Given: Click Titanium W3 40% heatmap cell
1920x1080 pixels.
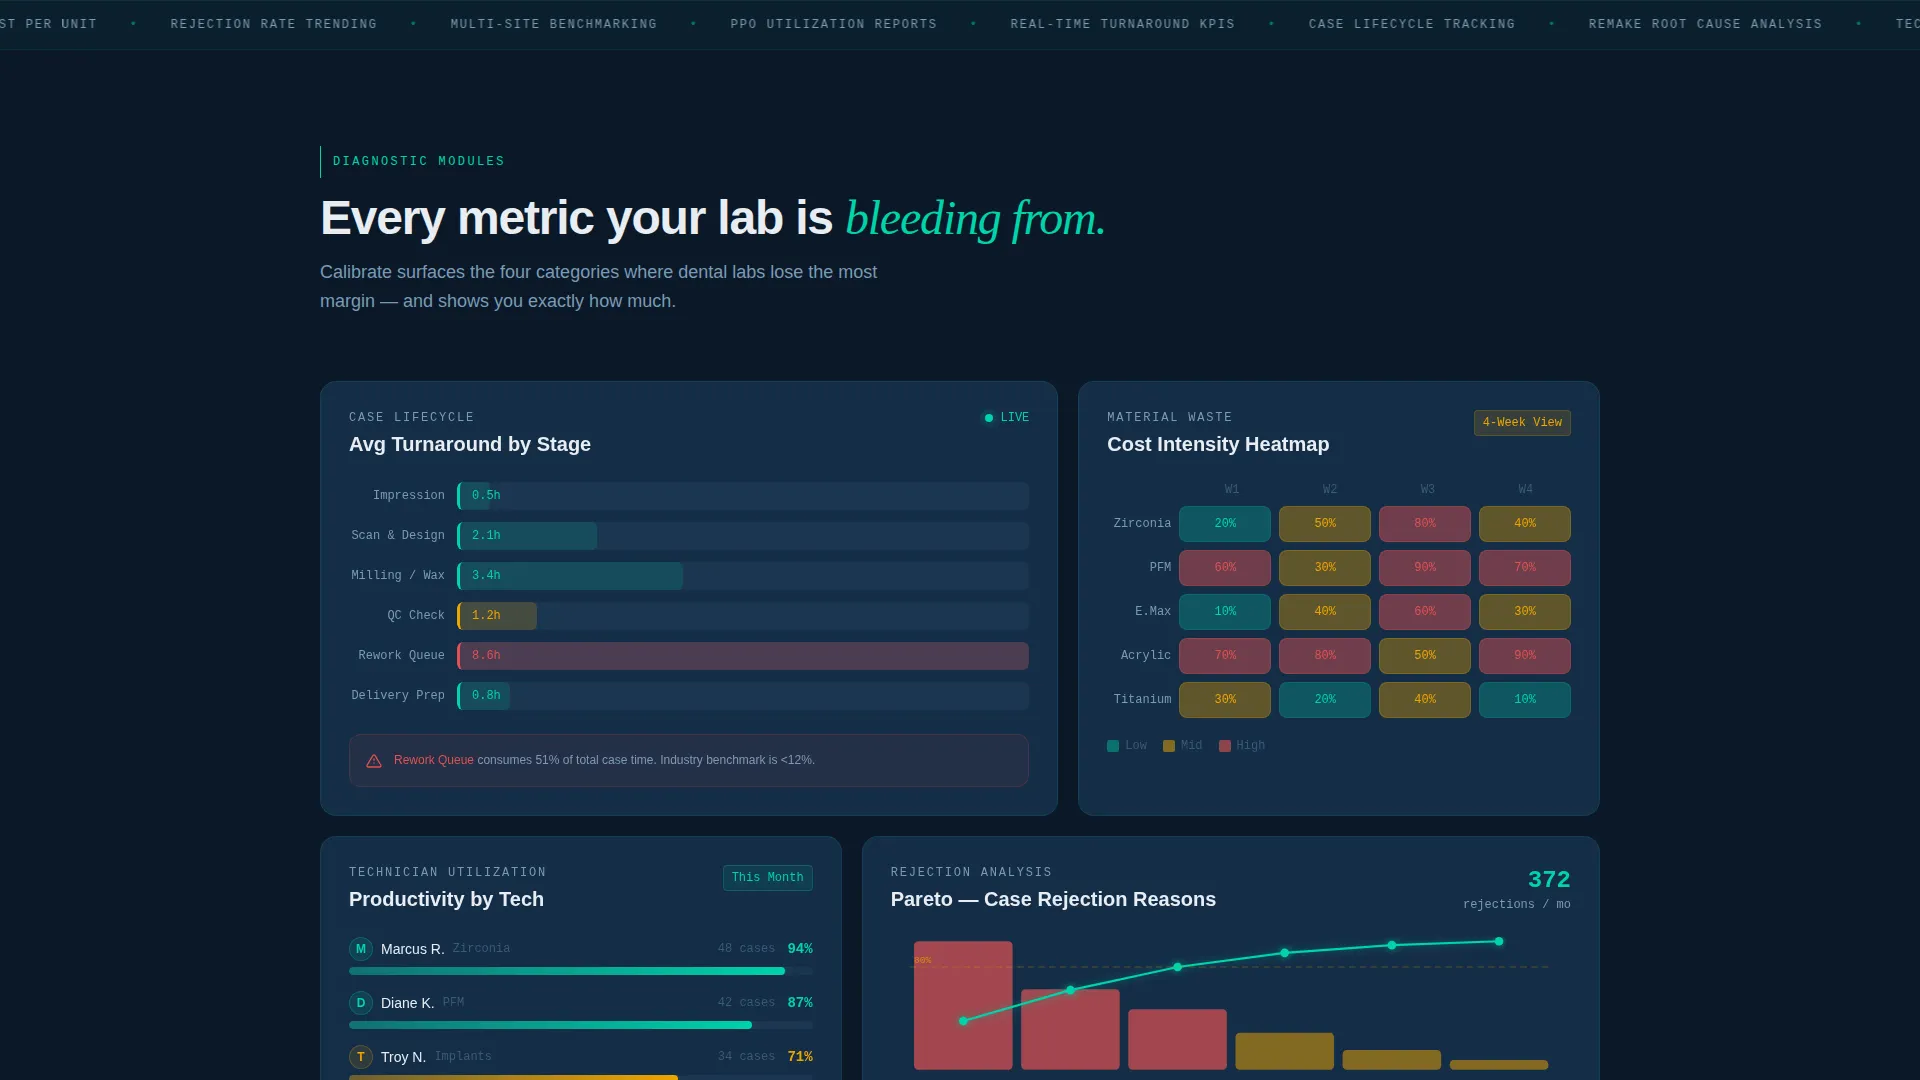Looking at the screenshot, I should click(x=1425, y=700).
